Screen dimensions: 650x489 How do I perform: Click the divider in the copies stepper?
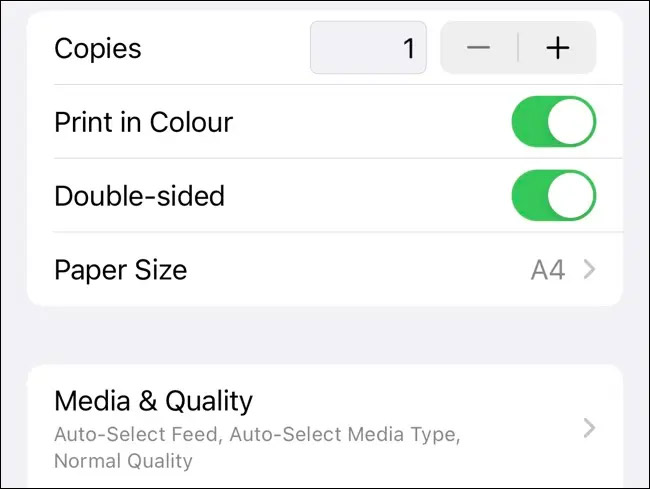(x=518, y=48)
